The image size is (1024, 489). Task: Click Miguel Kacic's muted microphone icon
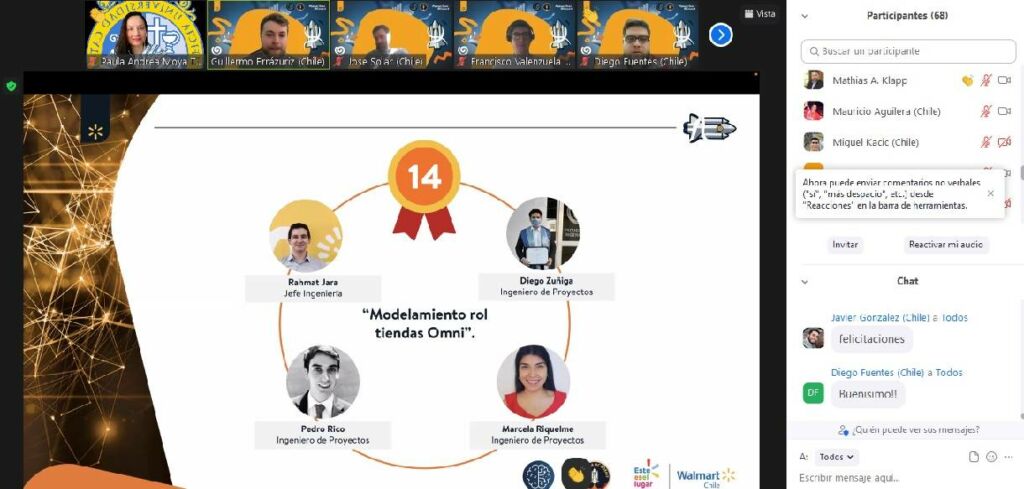pos(986,142)
